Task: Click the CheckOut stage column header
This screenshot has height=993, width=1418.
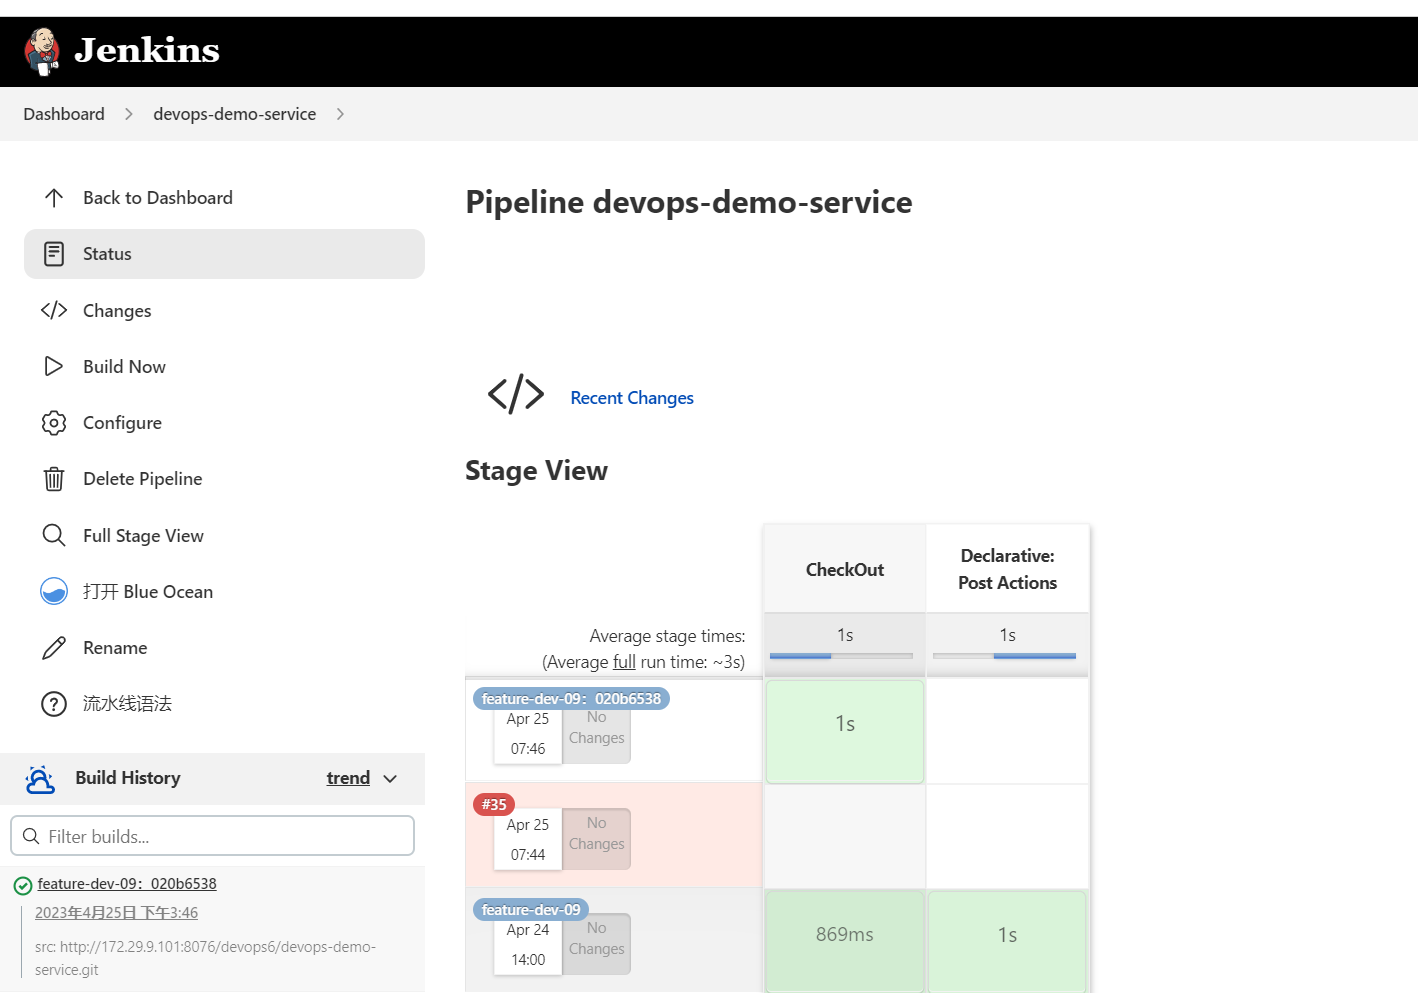Action: [x=845, y=569]
